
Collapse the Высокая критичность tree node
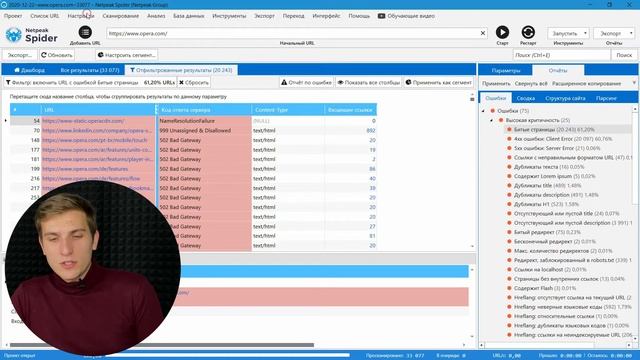pos(491,120)
